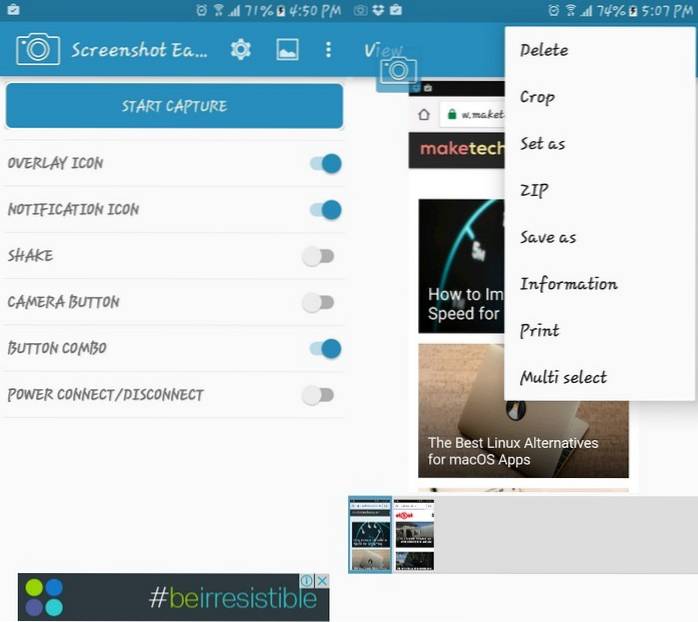Choose Delete from the context menu

point(544,50)
